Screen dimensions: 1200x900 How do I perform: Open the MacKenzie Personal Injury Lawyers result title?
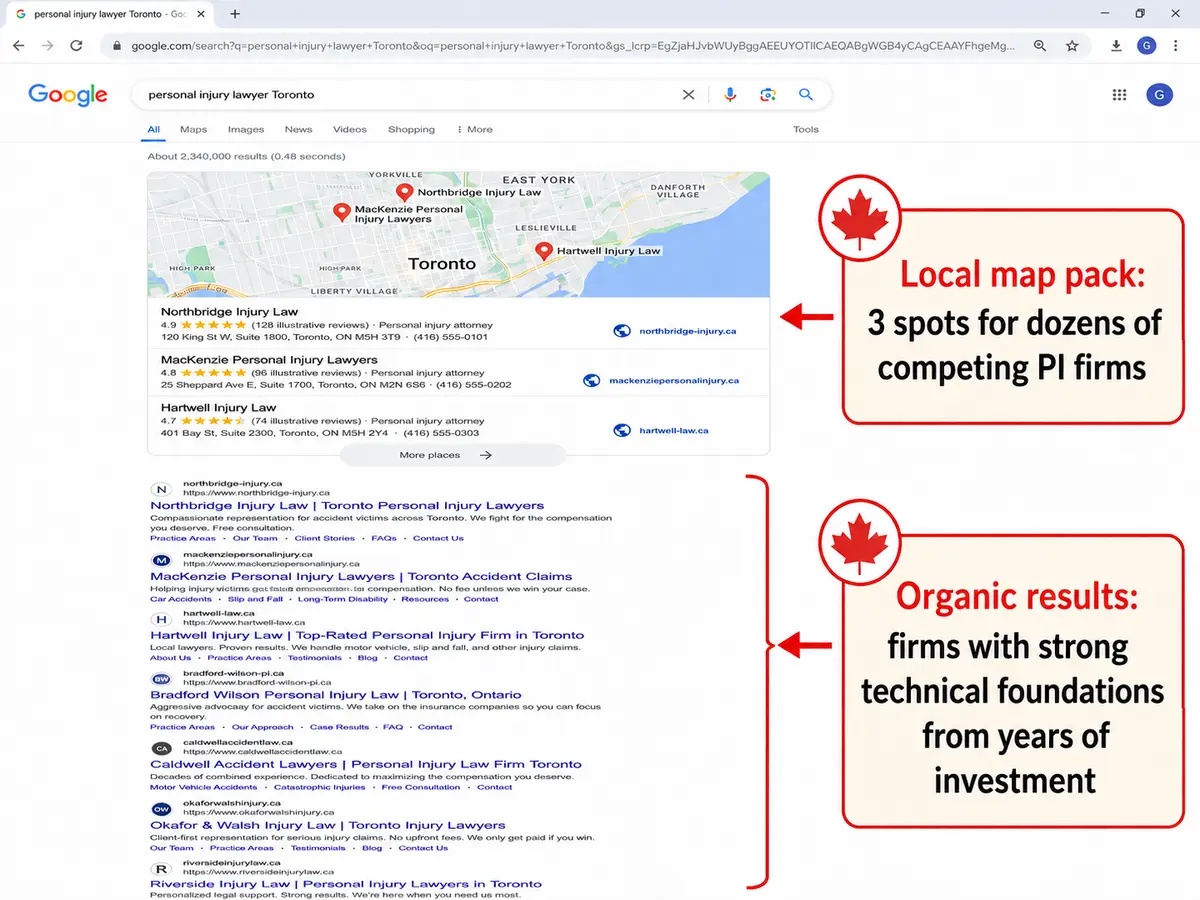[x=361, y=576]
